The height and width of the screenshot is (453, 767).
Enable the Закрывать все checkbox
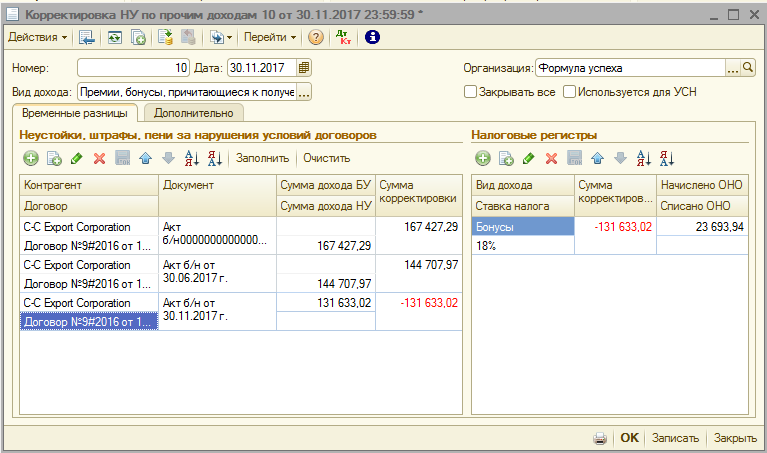point(470,92)
